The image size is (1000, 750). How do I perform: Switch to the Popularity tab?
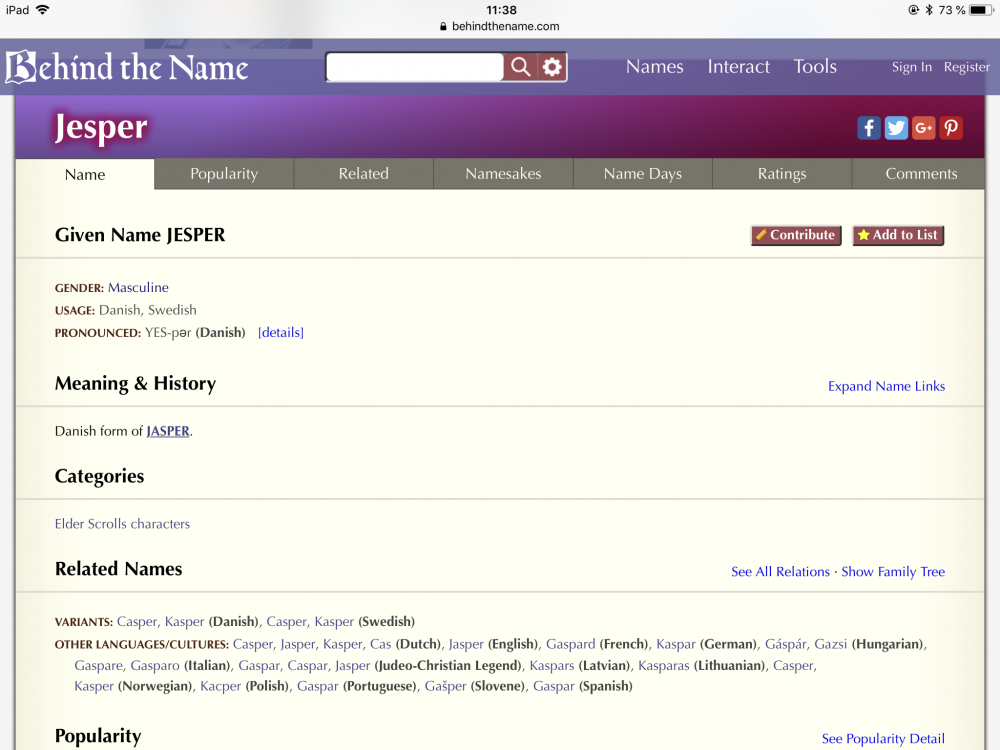(x=223, y=173)
